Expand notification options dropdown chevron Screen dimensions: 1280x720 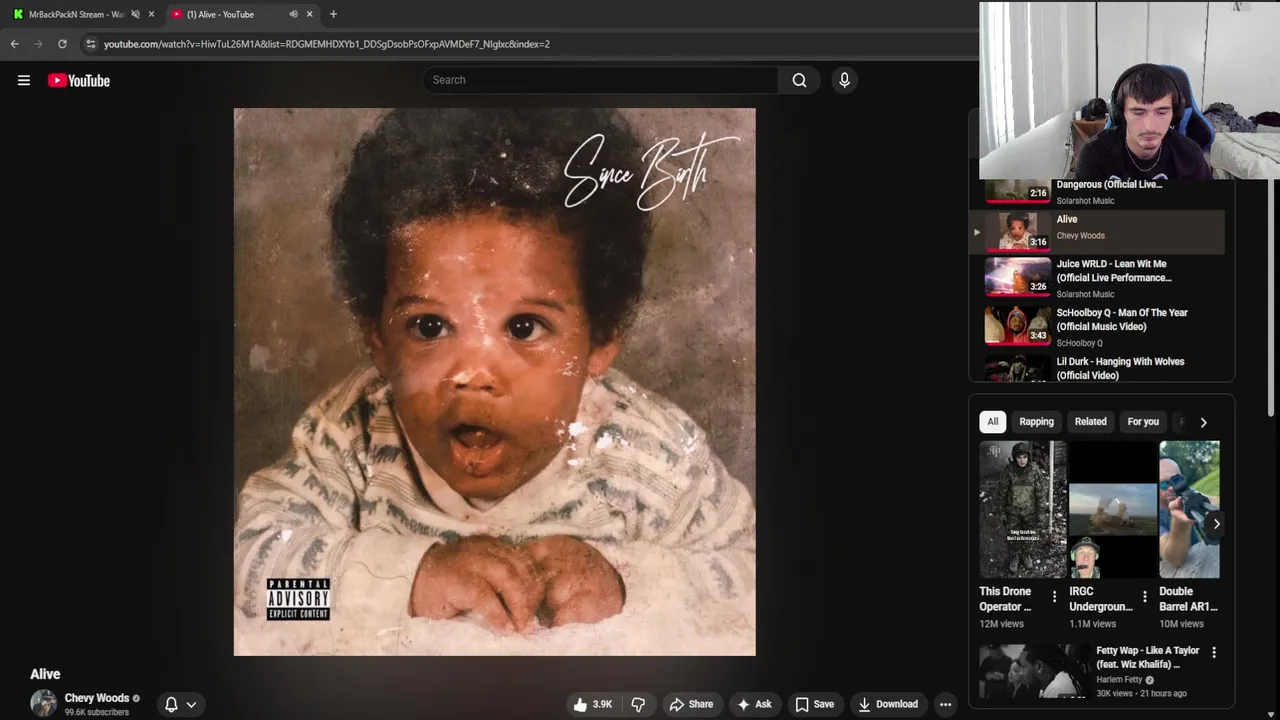point(191,704)
